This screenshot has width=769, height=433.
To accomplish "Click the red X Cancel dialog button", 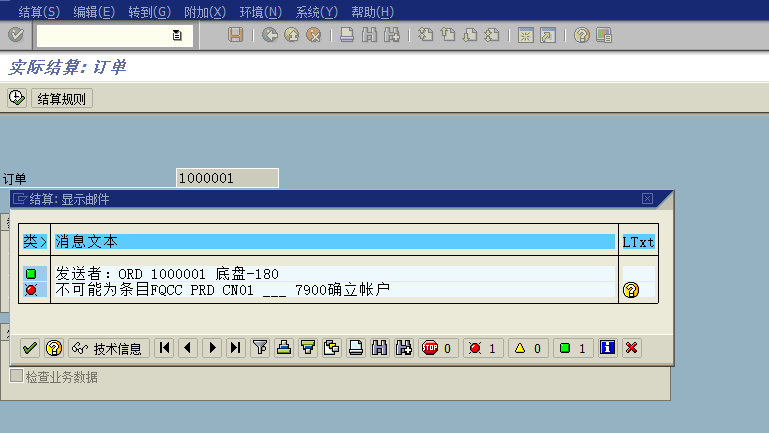I will click(632, 348).
